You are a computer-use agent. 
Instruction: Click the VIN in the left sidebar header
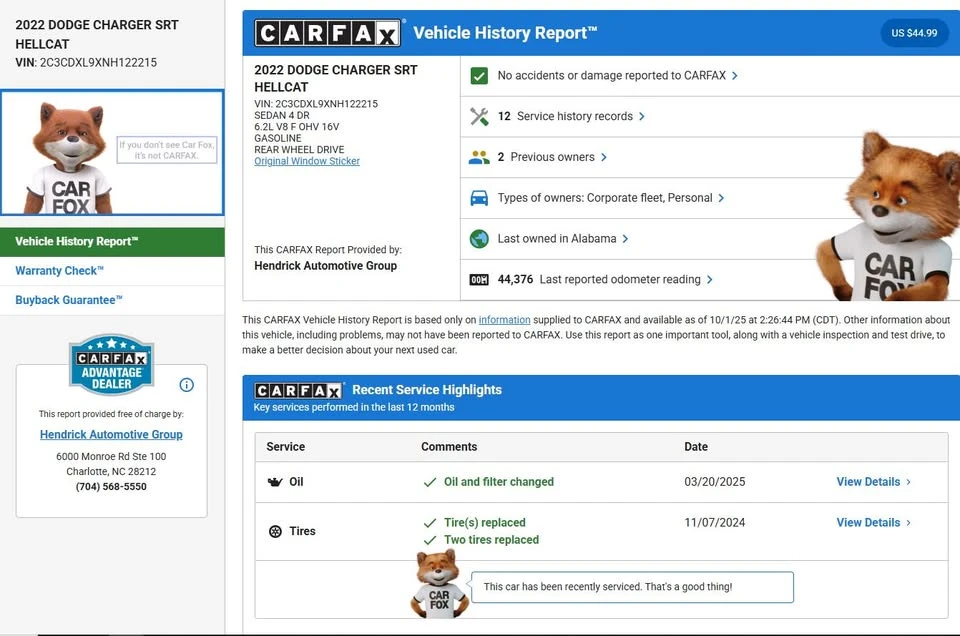[86, 62]
